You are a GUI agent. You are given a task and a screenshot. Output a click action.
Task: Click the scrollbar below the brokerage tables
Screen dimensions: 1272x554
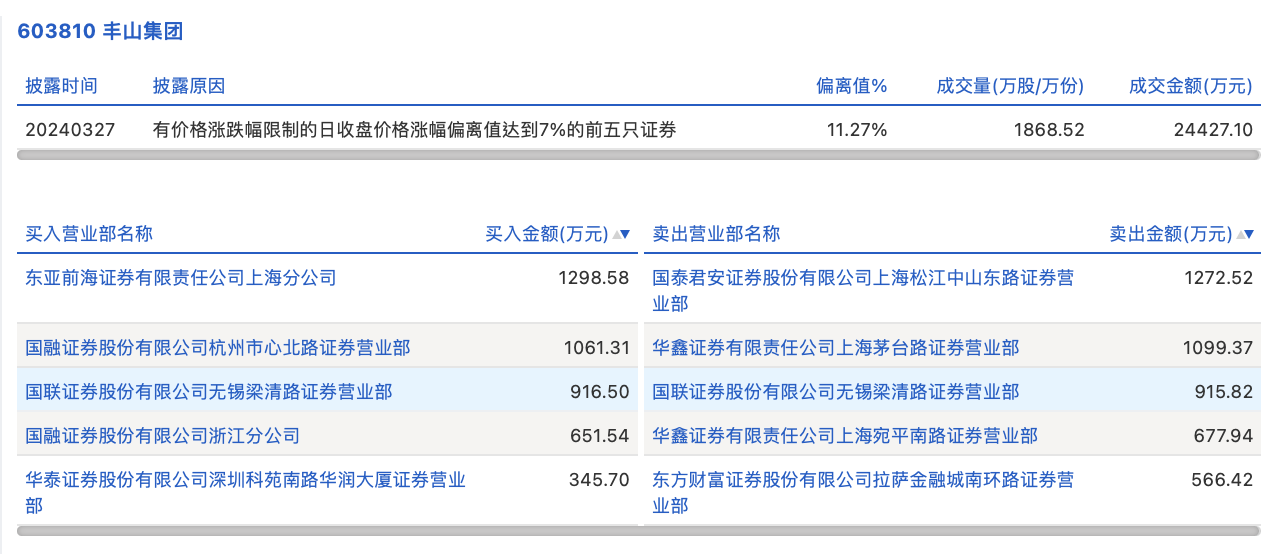638,531
